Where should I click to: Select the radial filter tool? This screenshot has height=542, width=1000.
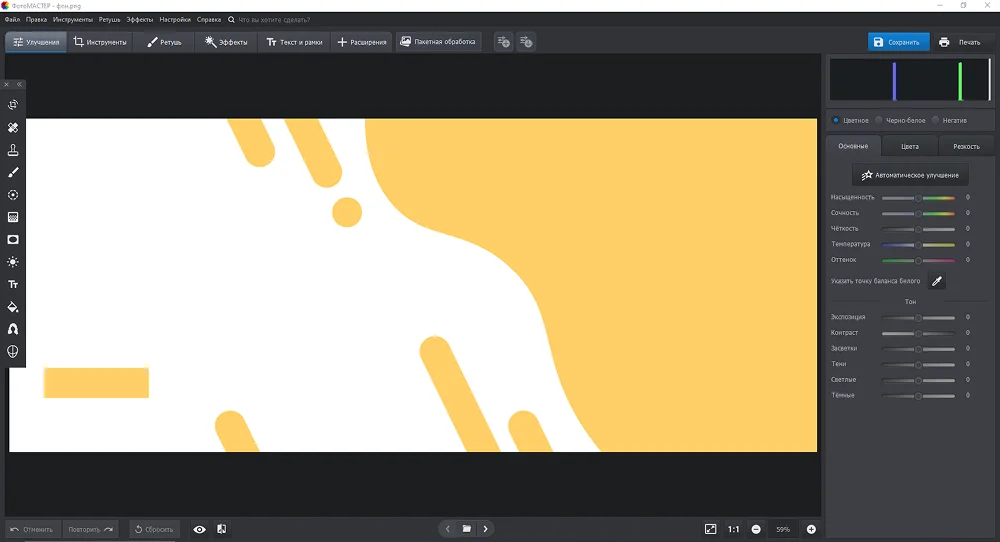(13, 195)
